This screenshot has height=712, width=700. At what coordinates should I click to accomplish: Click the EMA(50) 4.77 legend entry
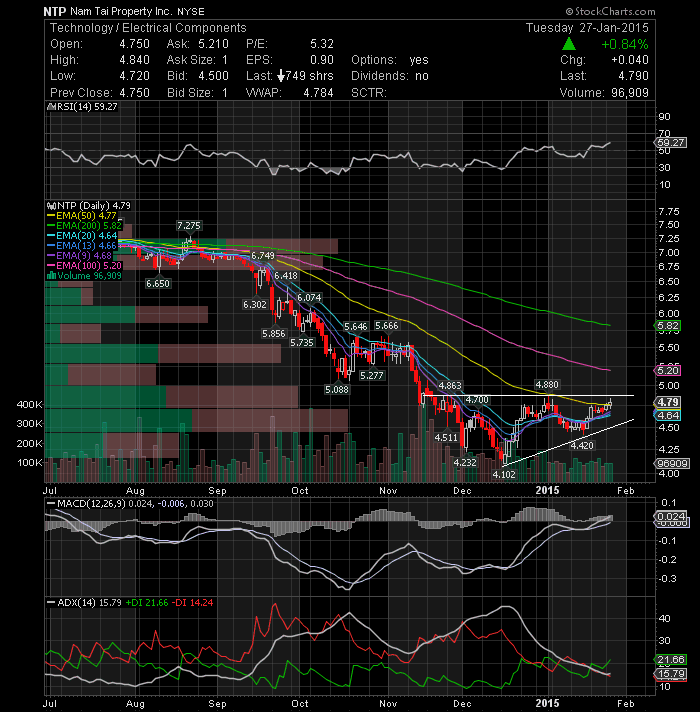pos(82,216)
